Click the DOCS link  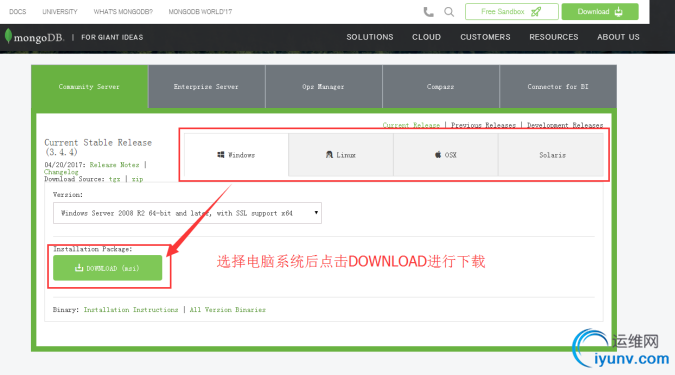pos(18,12)
